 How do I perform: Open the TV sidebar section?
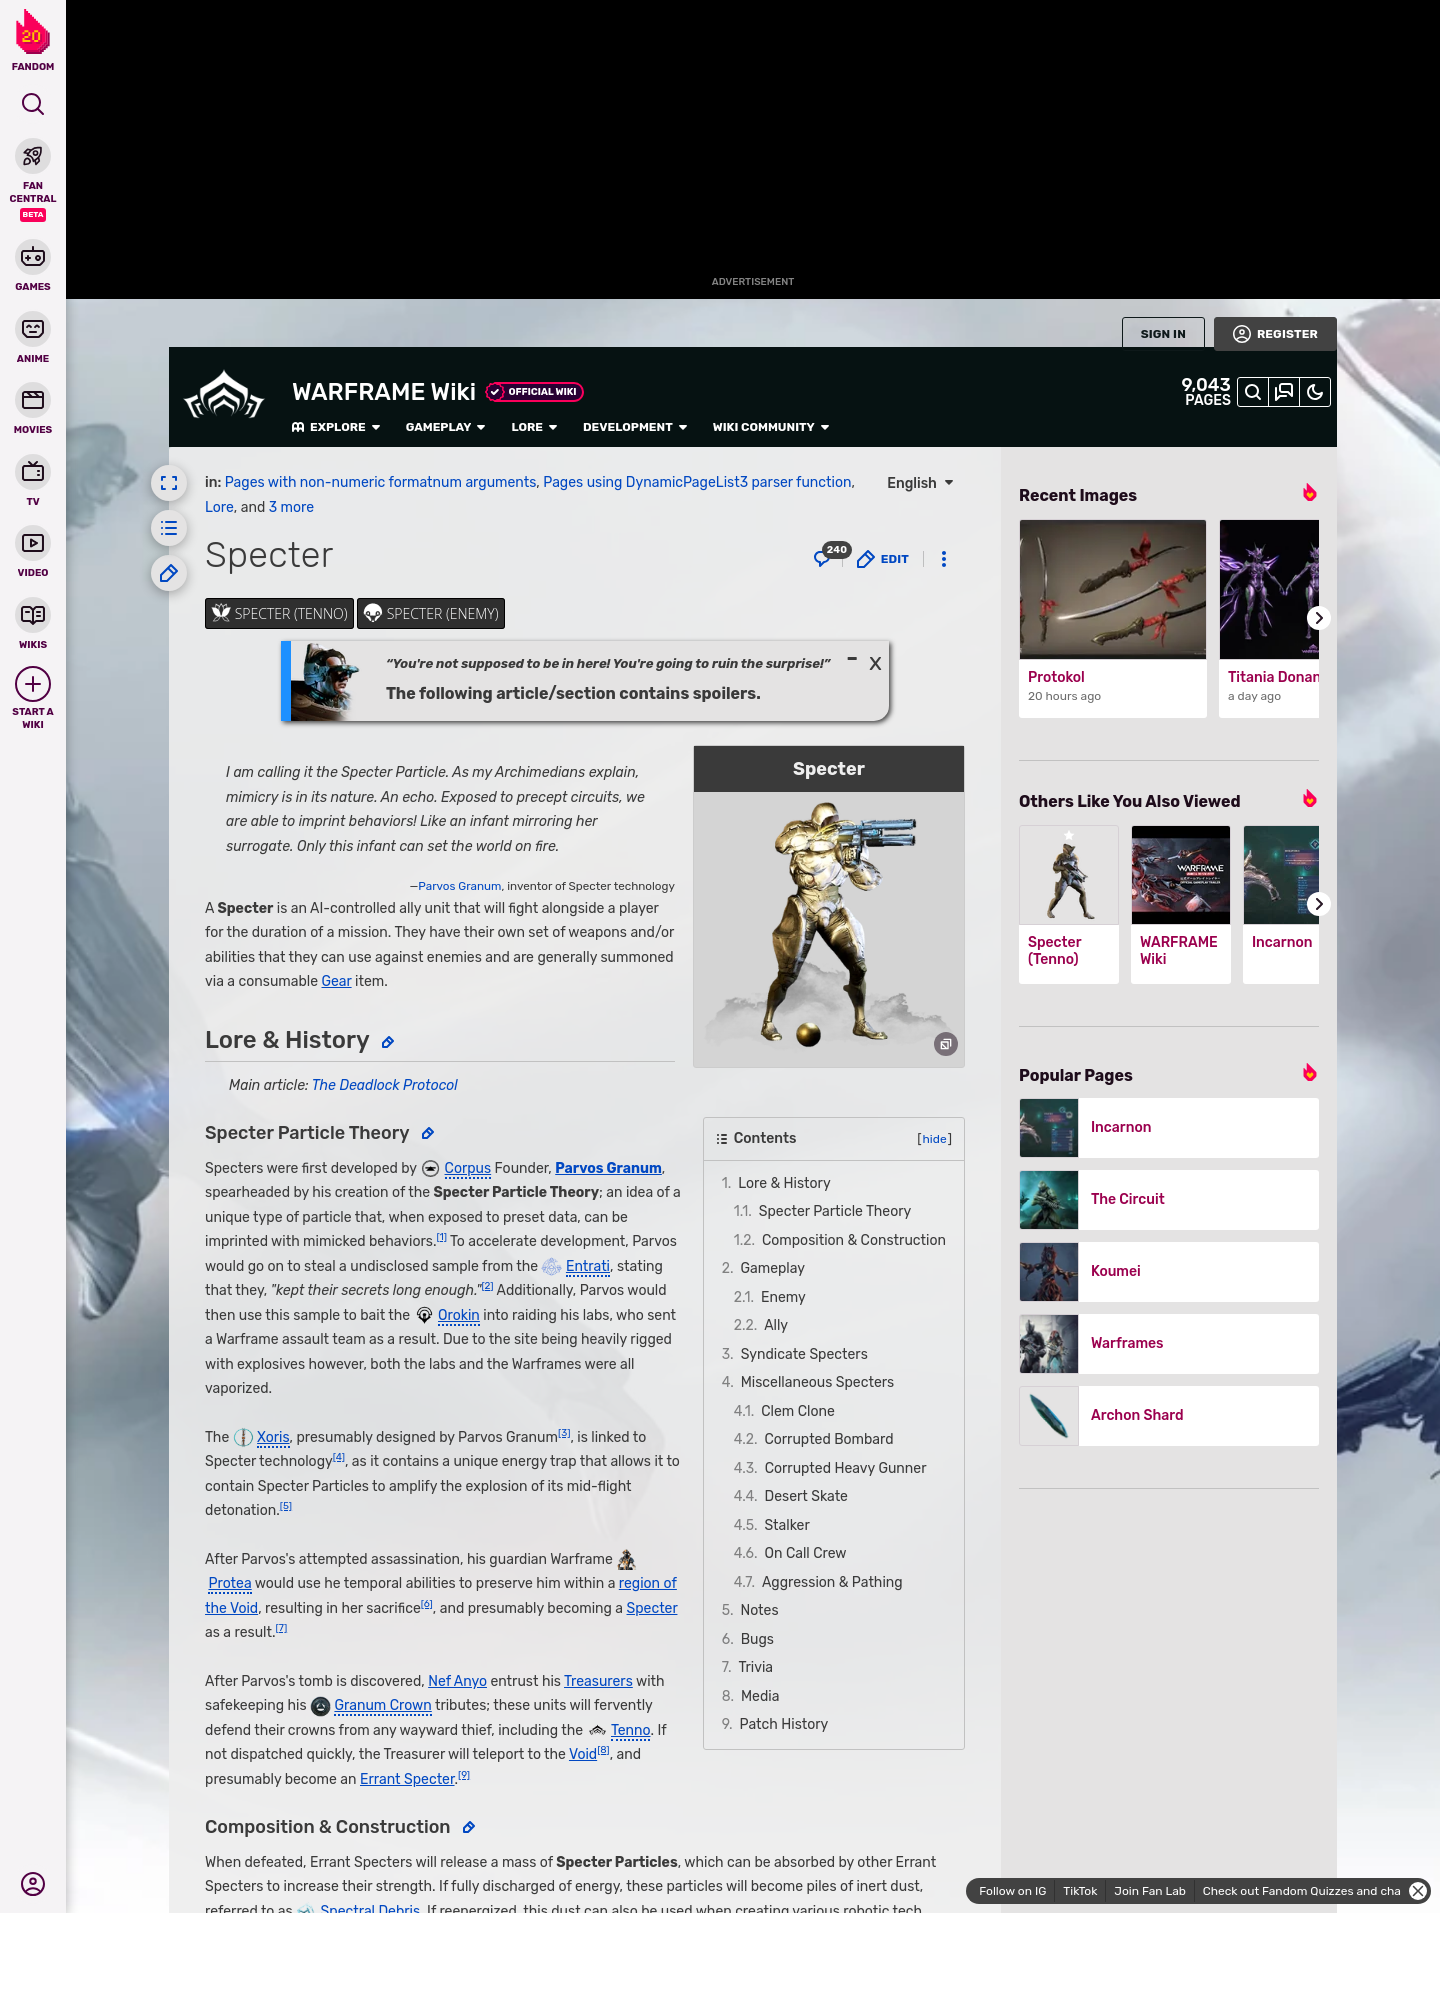(33, 482)
